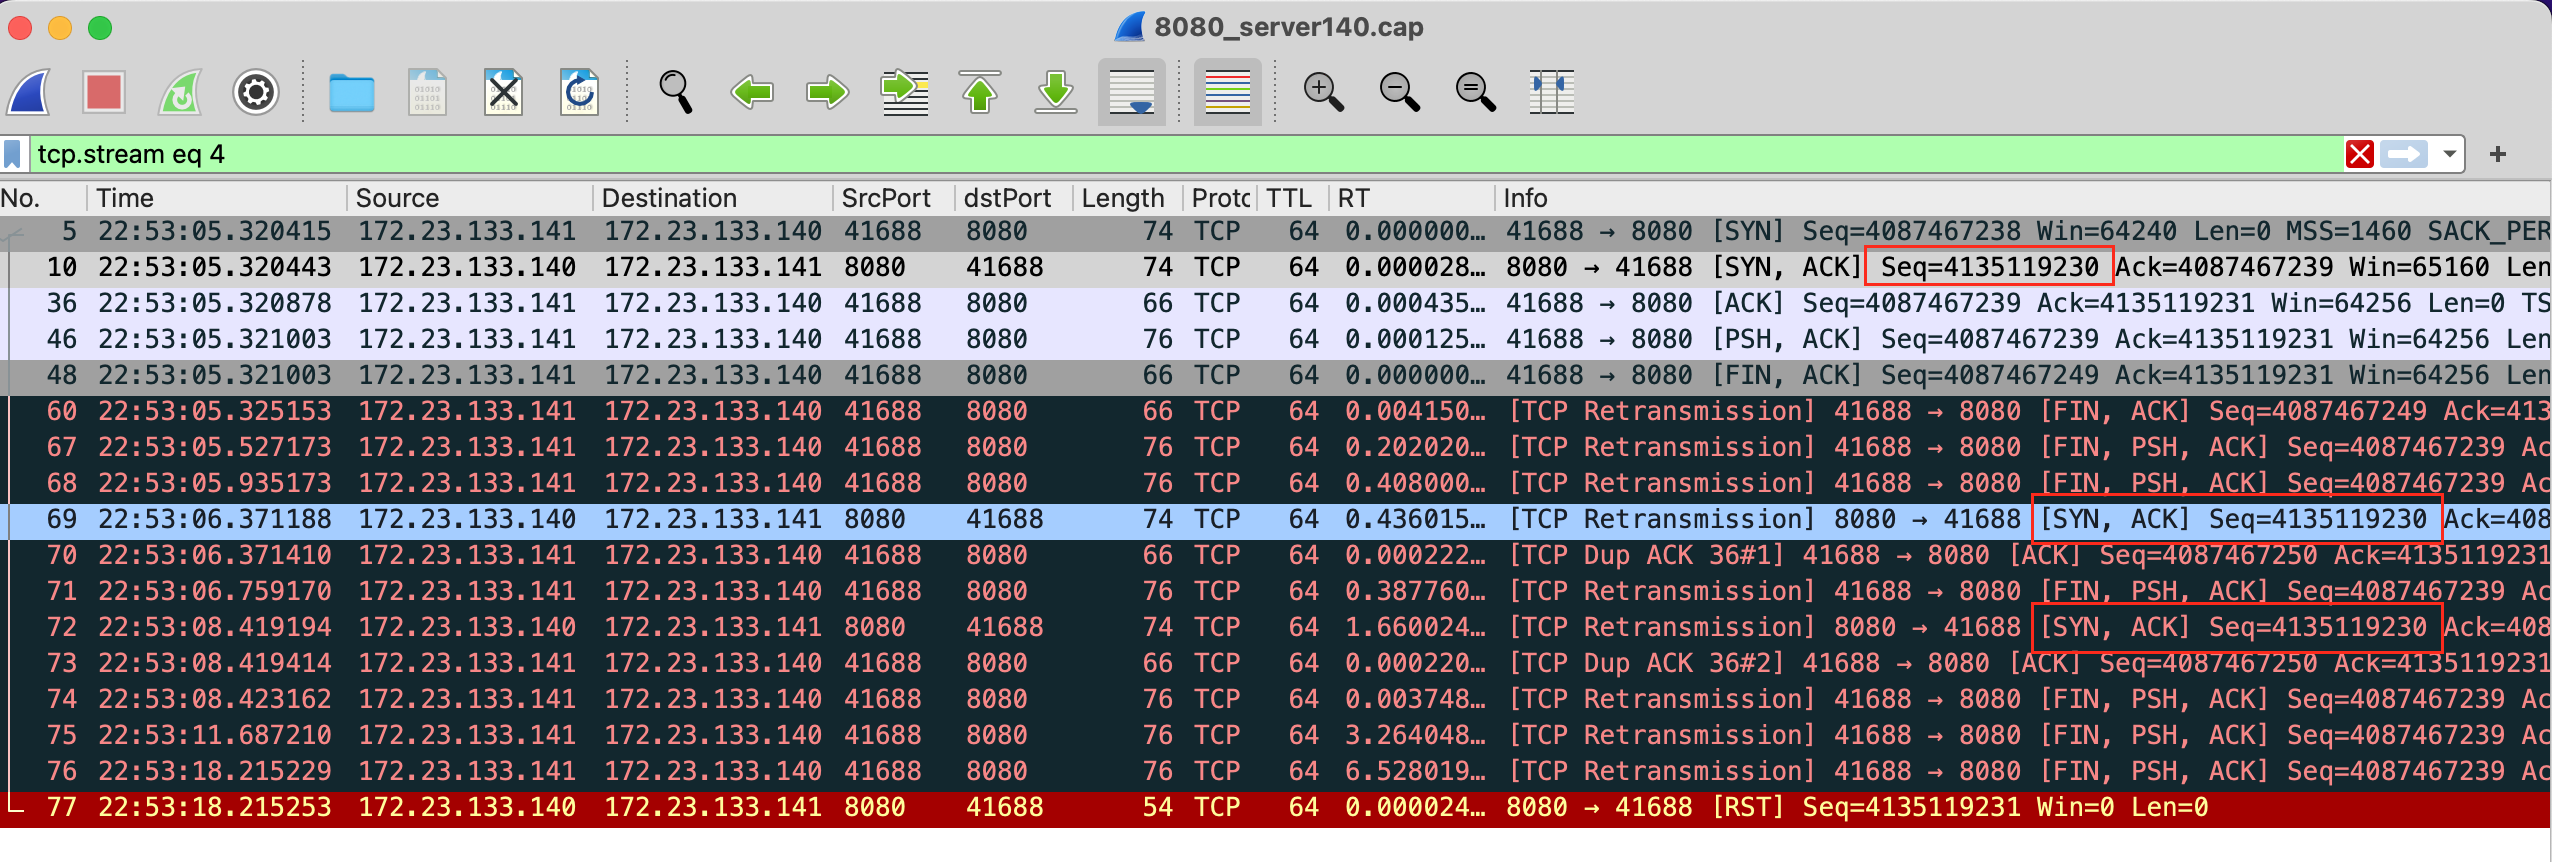
Task: Select packet 70 Dup ACK 36#1 row
Action: 1275,555
